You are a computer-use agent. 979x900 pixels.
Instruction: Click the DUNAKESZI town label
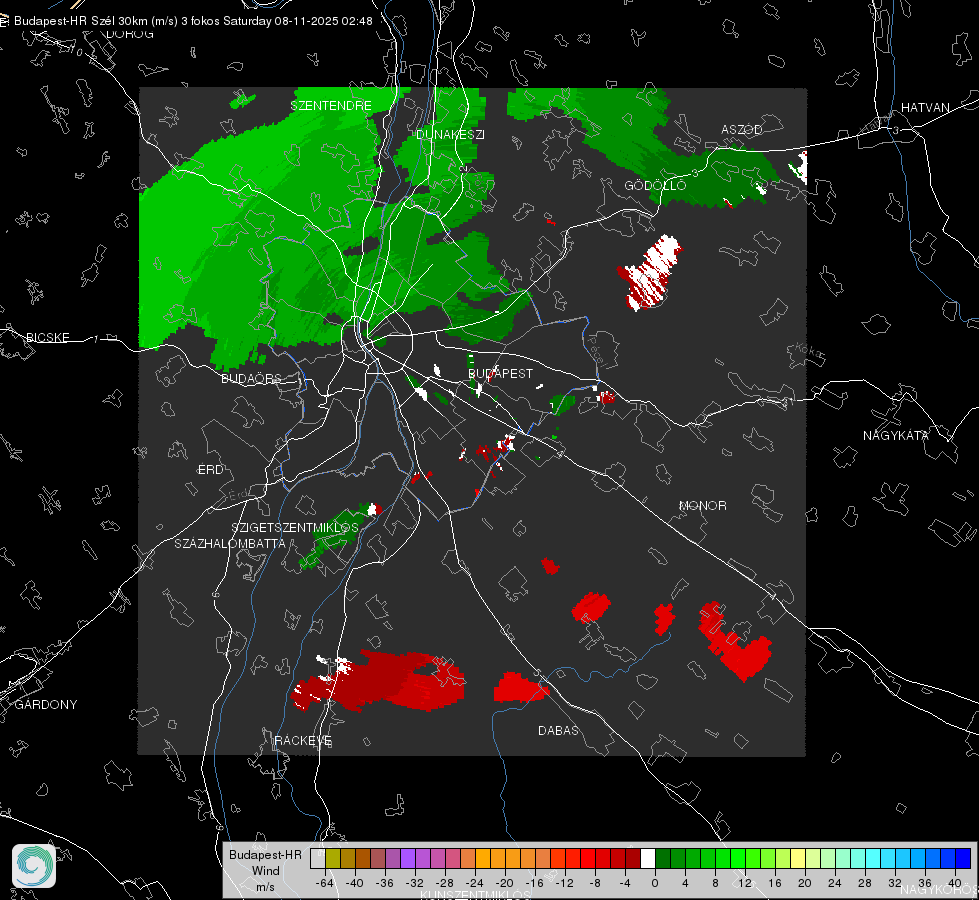point(450,134)
